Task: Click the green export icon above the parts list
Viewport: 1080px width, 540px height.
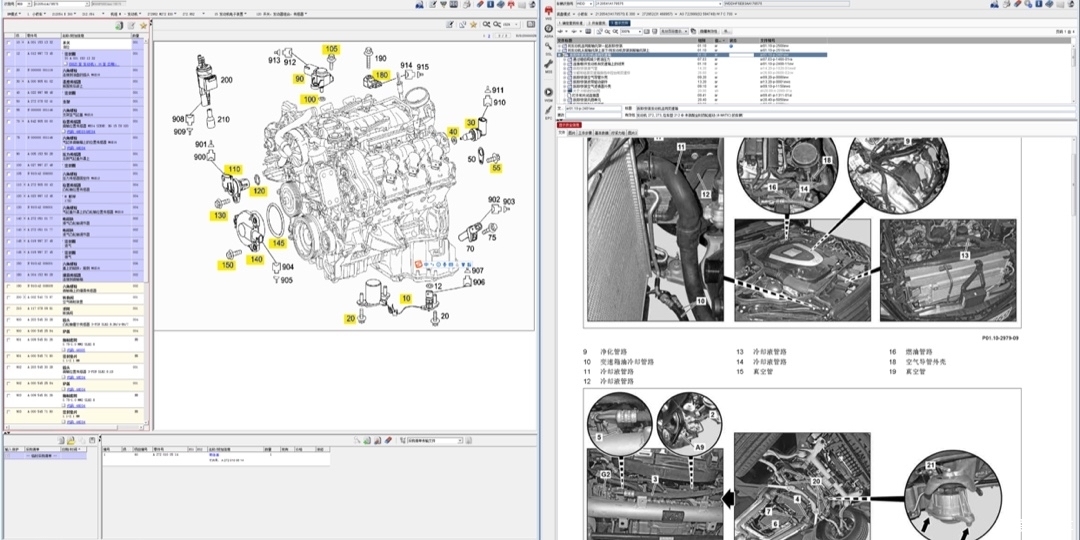Action: (118, 25)
